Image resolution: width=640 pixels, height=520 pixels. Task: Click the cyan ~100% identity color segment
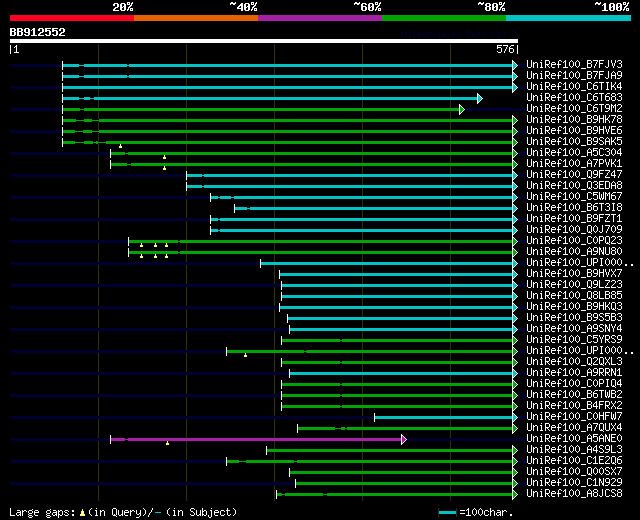(569, 18)
